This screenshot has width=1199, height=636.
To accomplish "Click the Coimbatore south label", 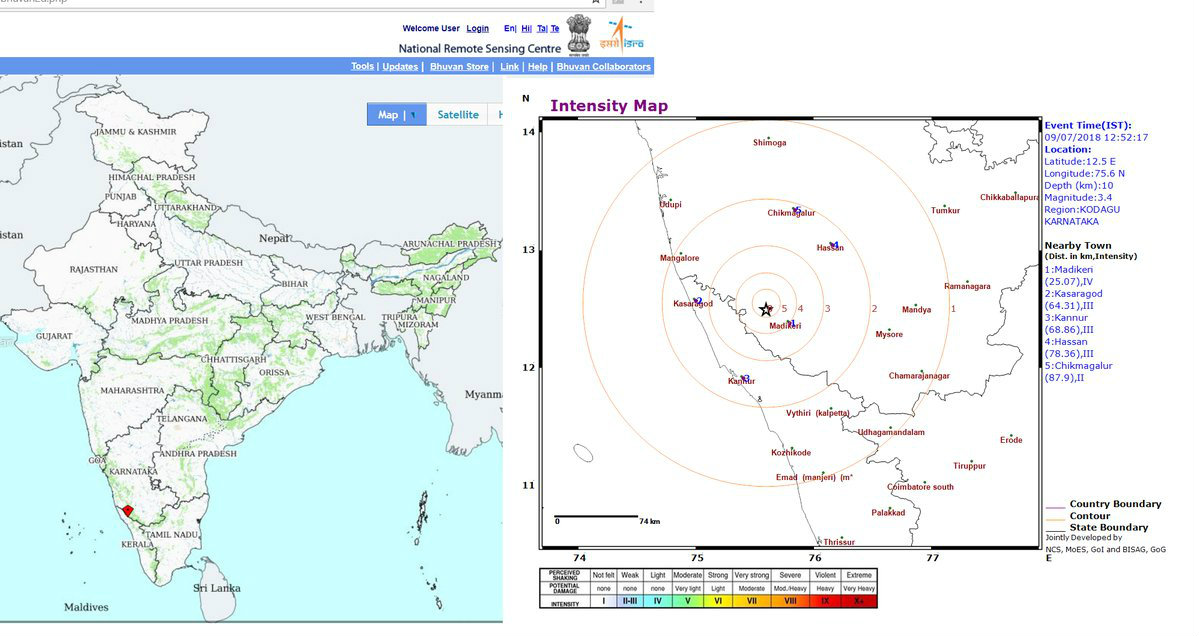I will point(920,487).
